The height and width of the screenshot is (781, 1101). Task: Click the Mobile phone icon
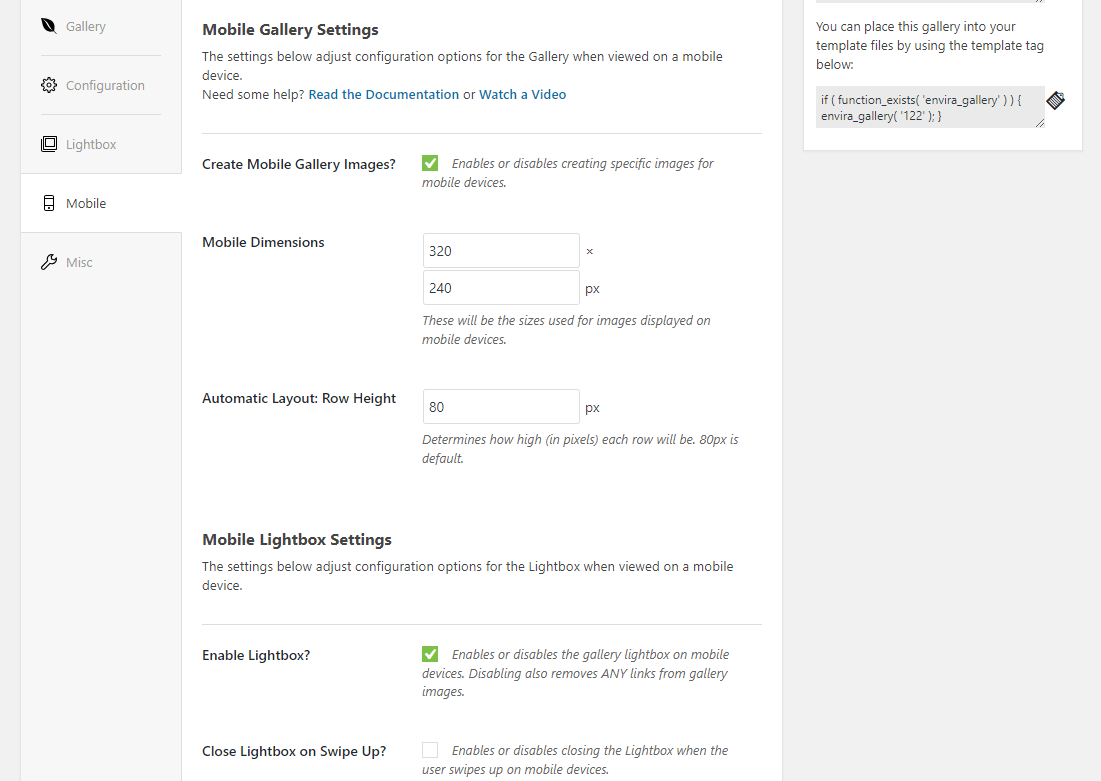click(48, 203)
